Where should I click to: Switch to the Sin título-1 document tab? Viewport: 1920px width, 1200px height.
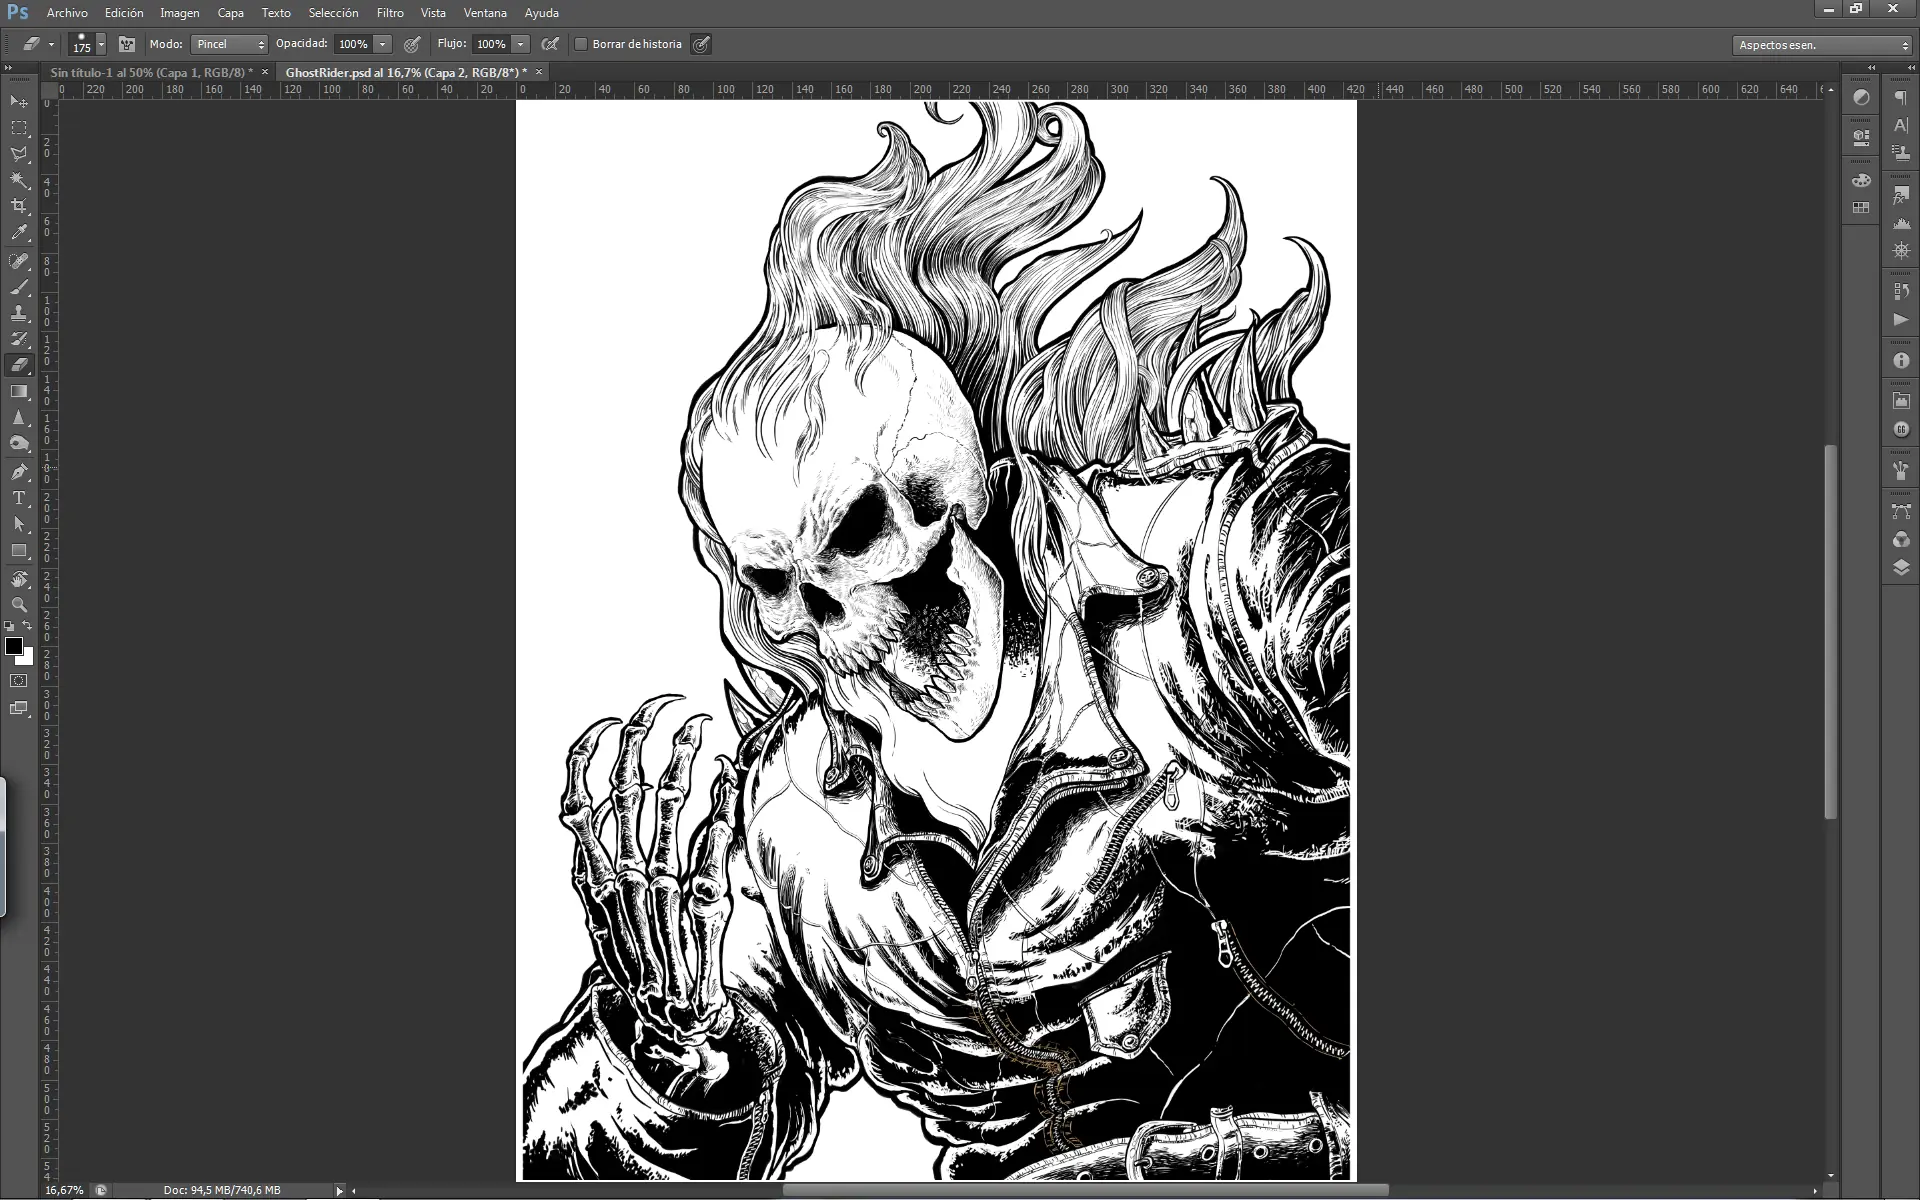click(x=151, y=72)
